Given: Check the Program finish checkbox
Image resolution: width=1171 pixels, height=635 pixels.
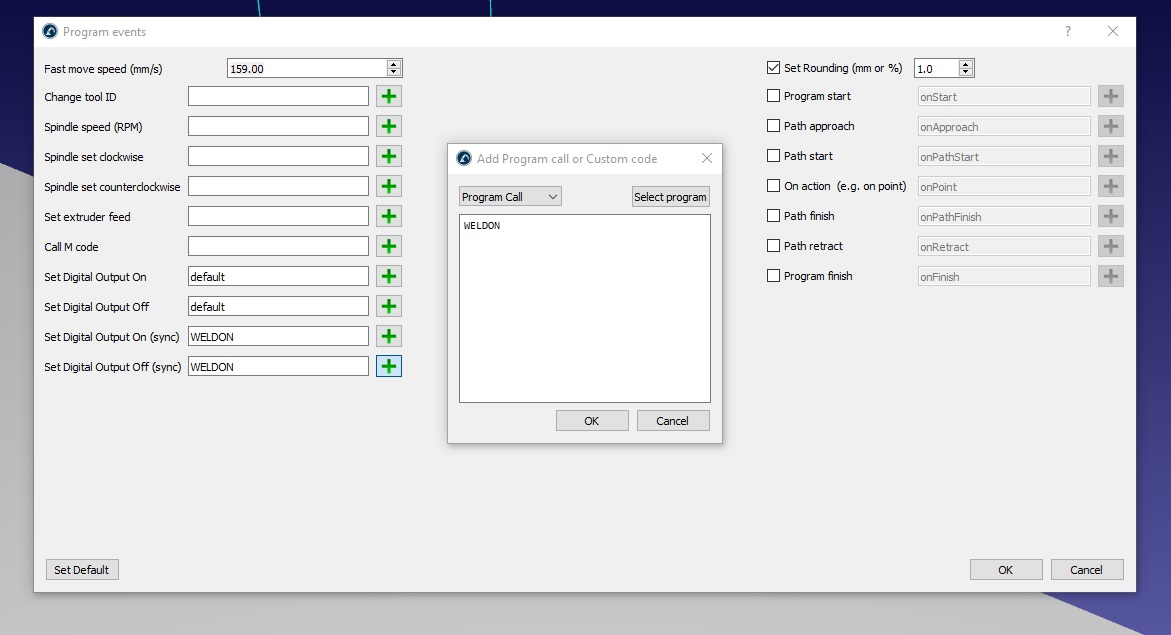Looking at the screenshot, I should [x=774, y=276].
